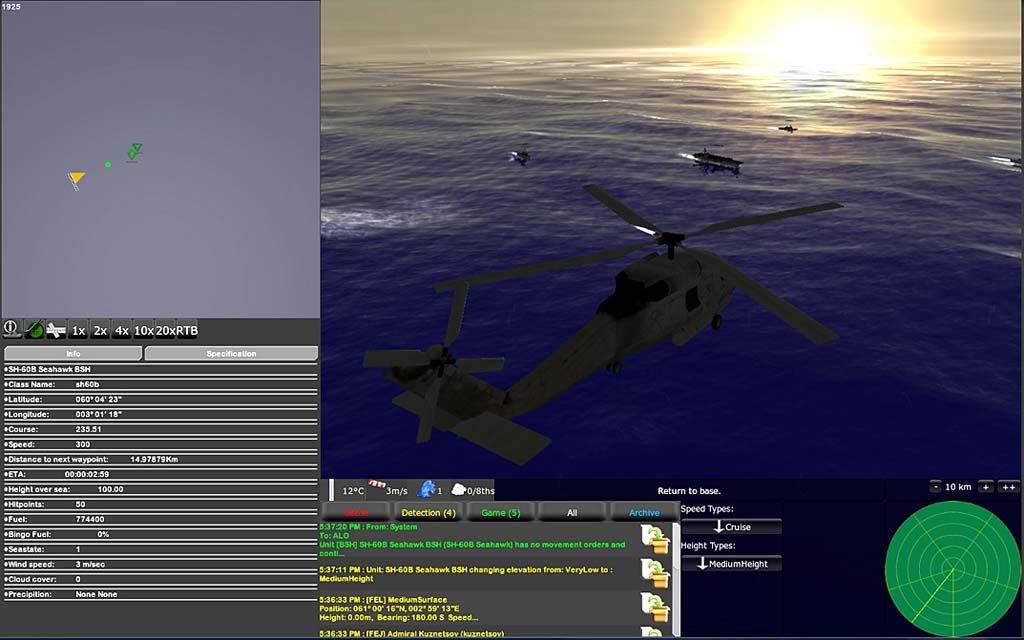Increase radar range with single plus button
Screen dimensions: 1024x640
985,487
